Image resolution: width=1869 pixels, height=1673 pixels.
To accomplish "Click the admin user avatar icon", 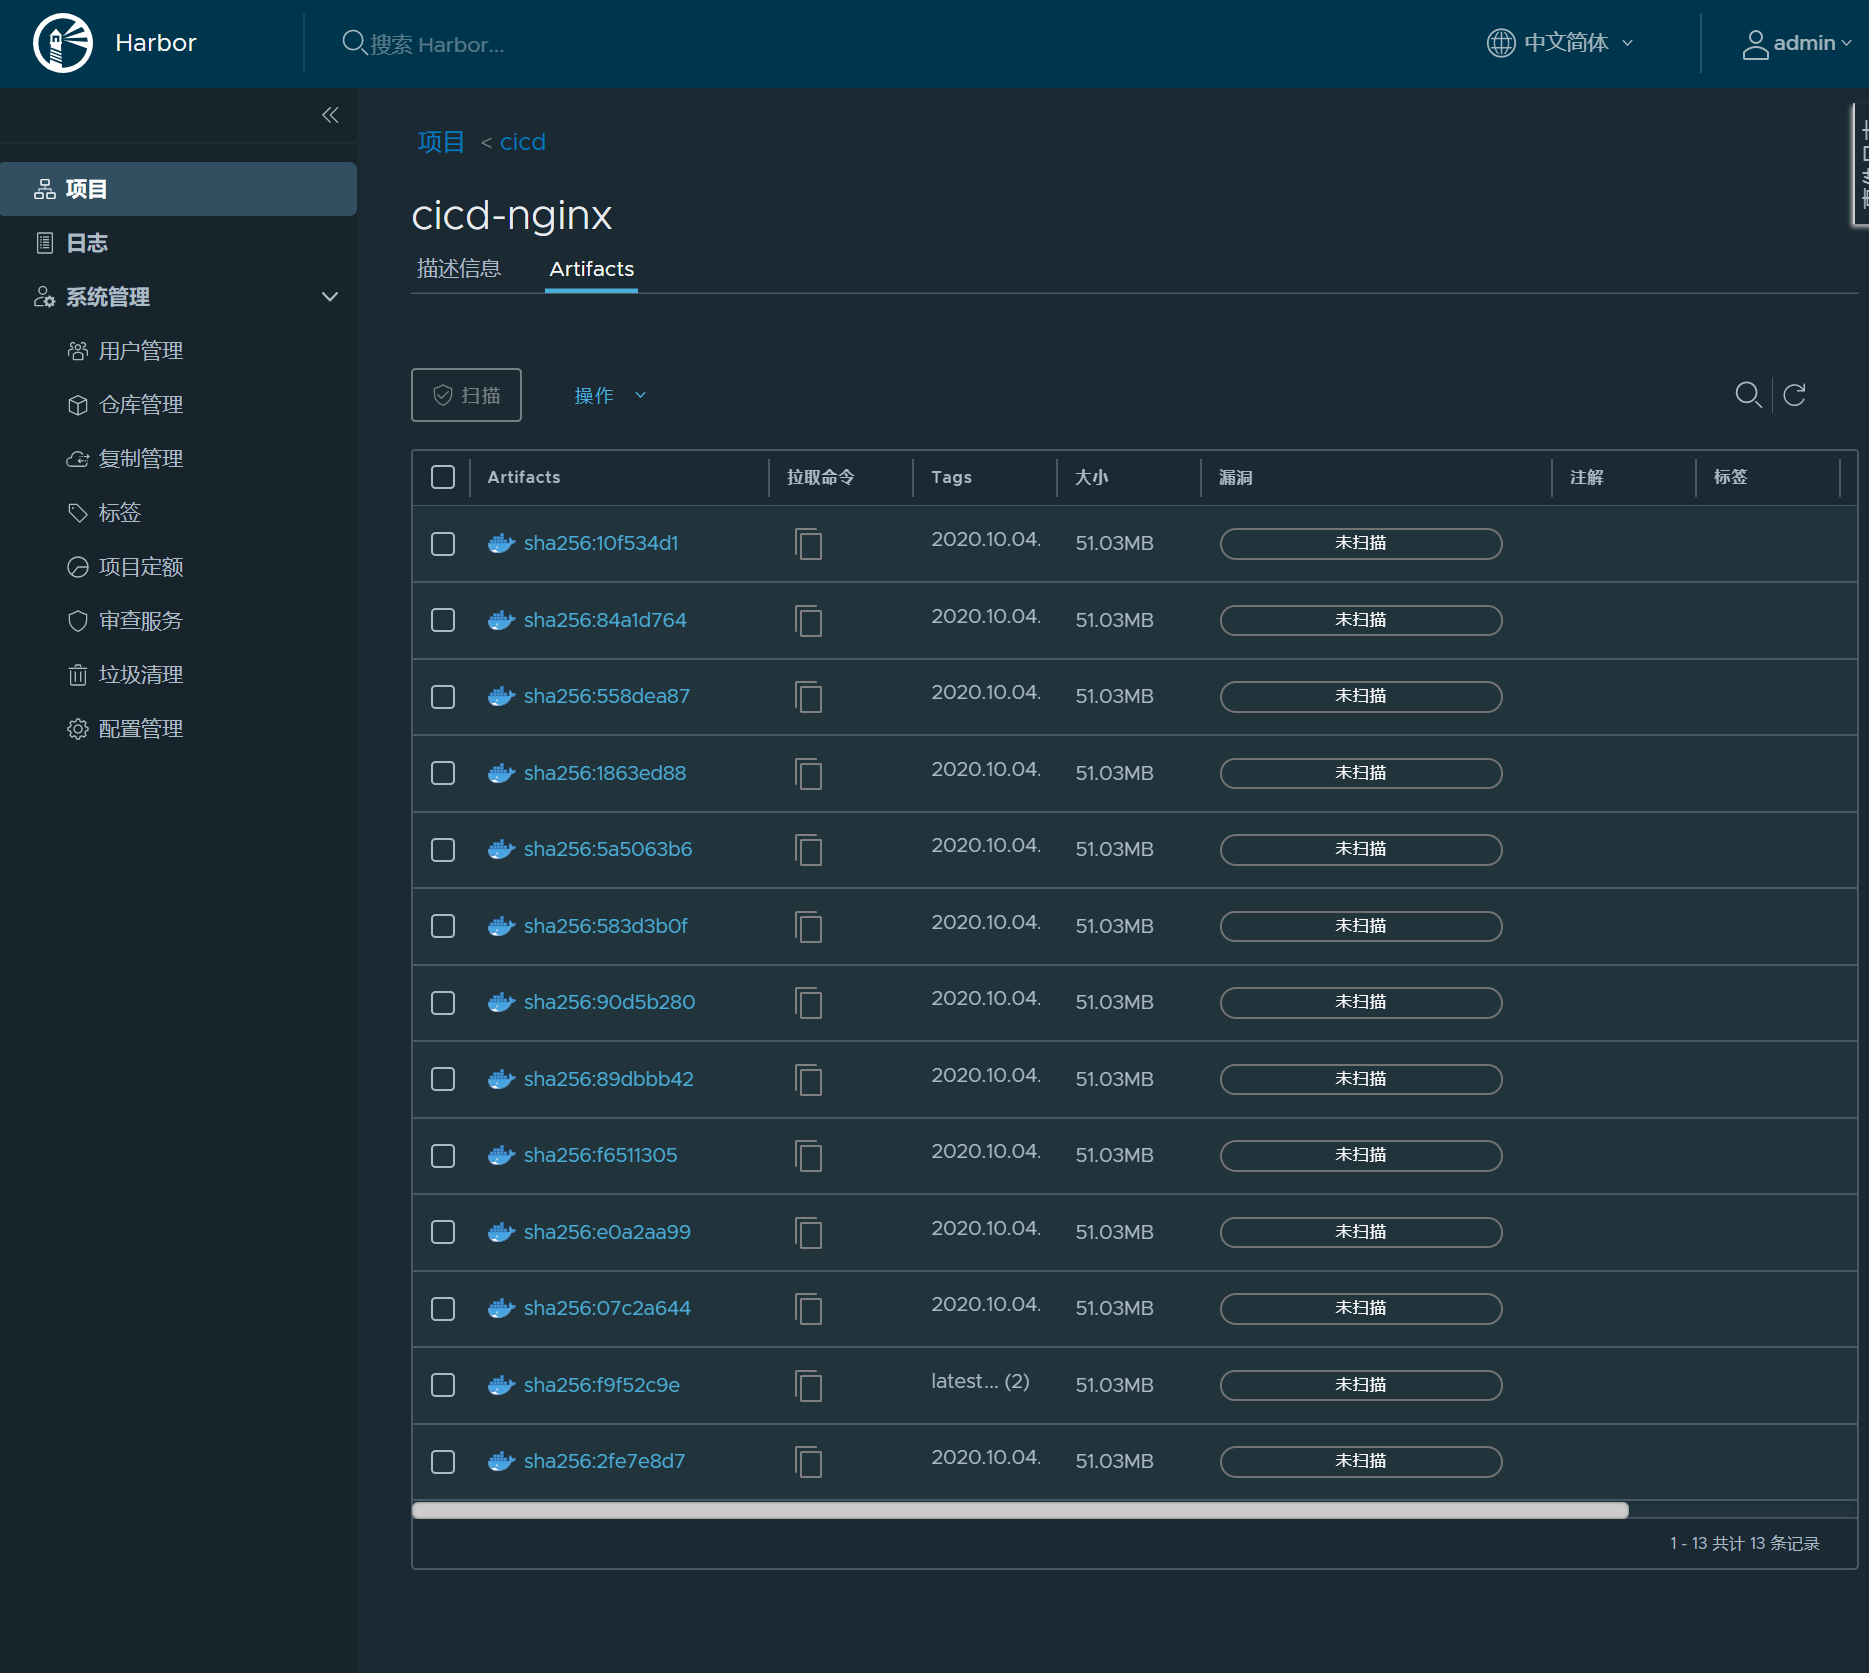I will (x=1755, y=44).
